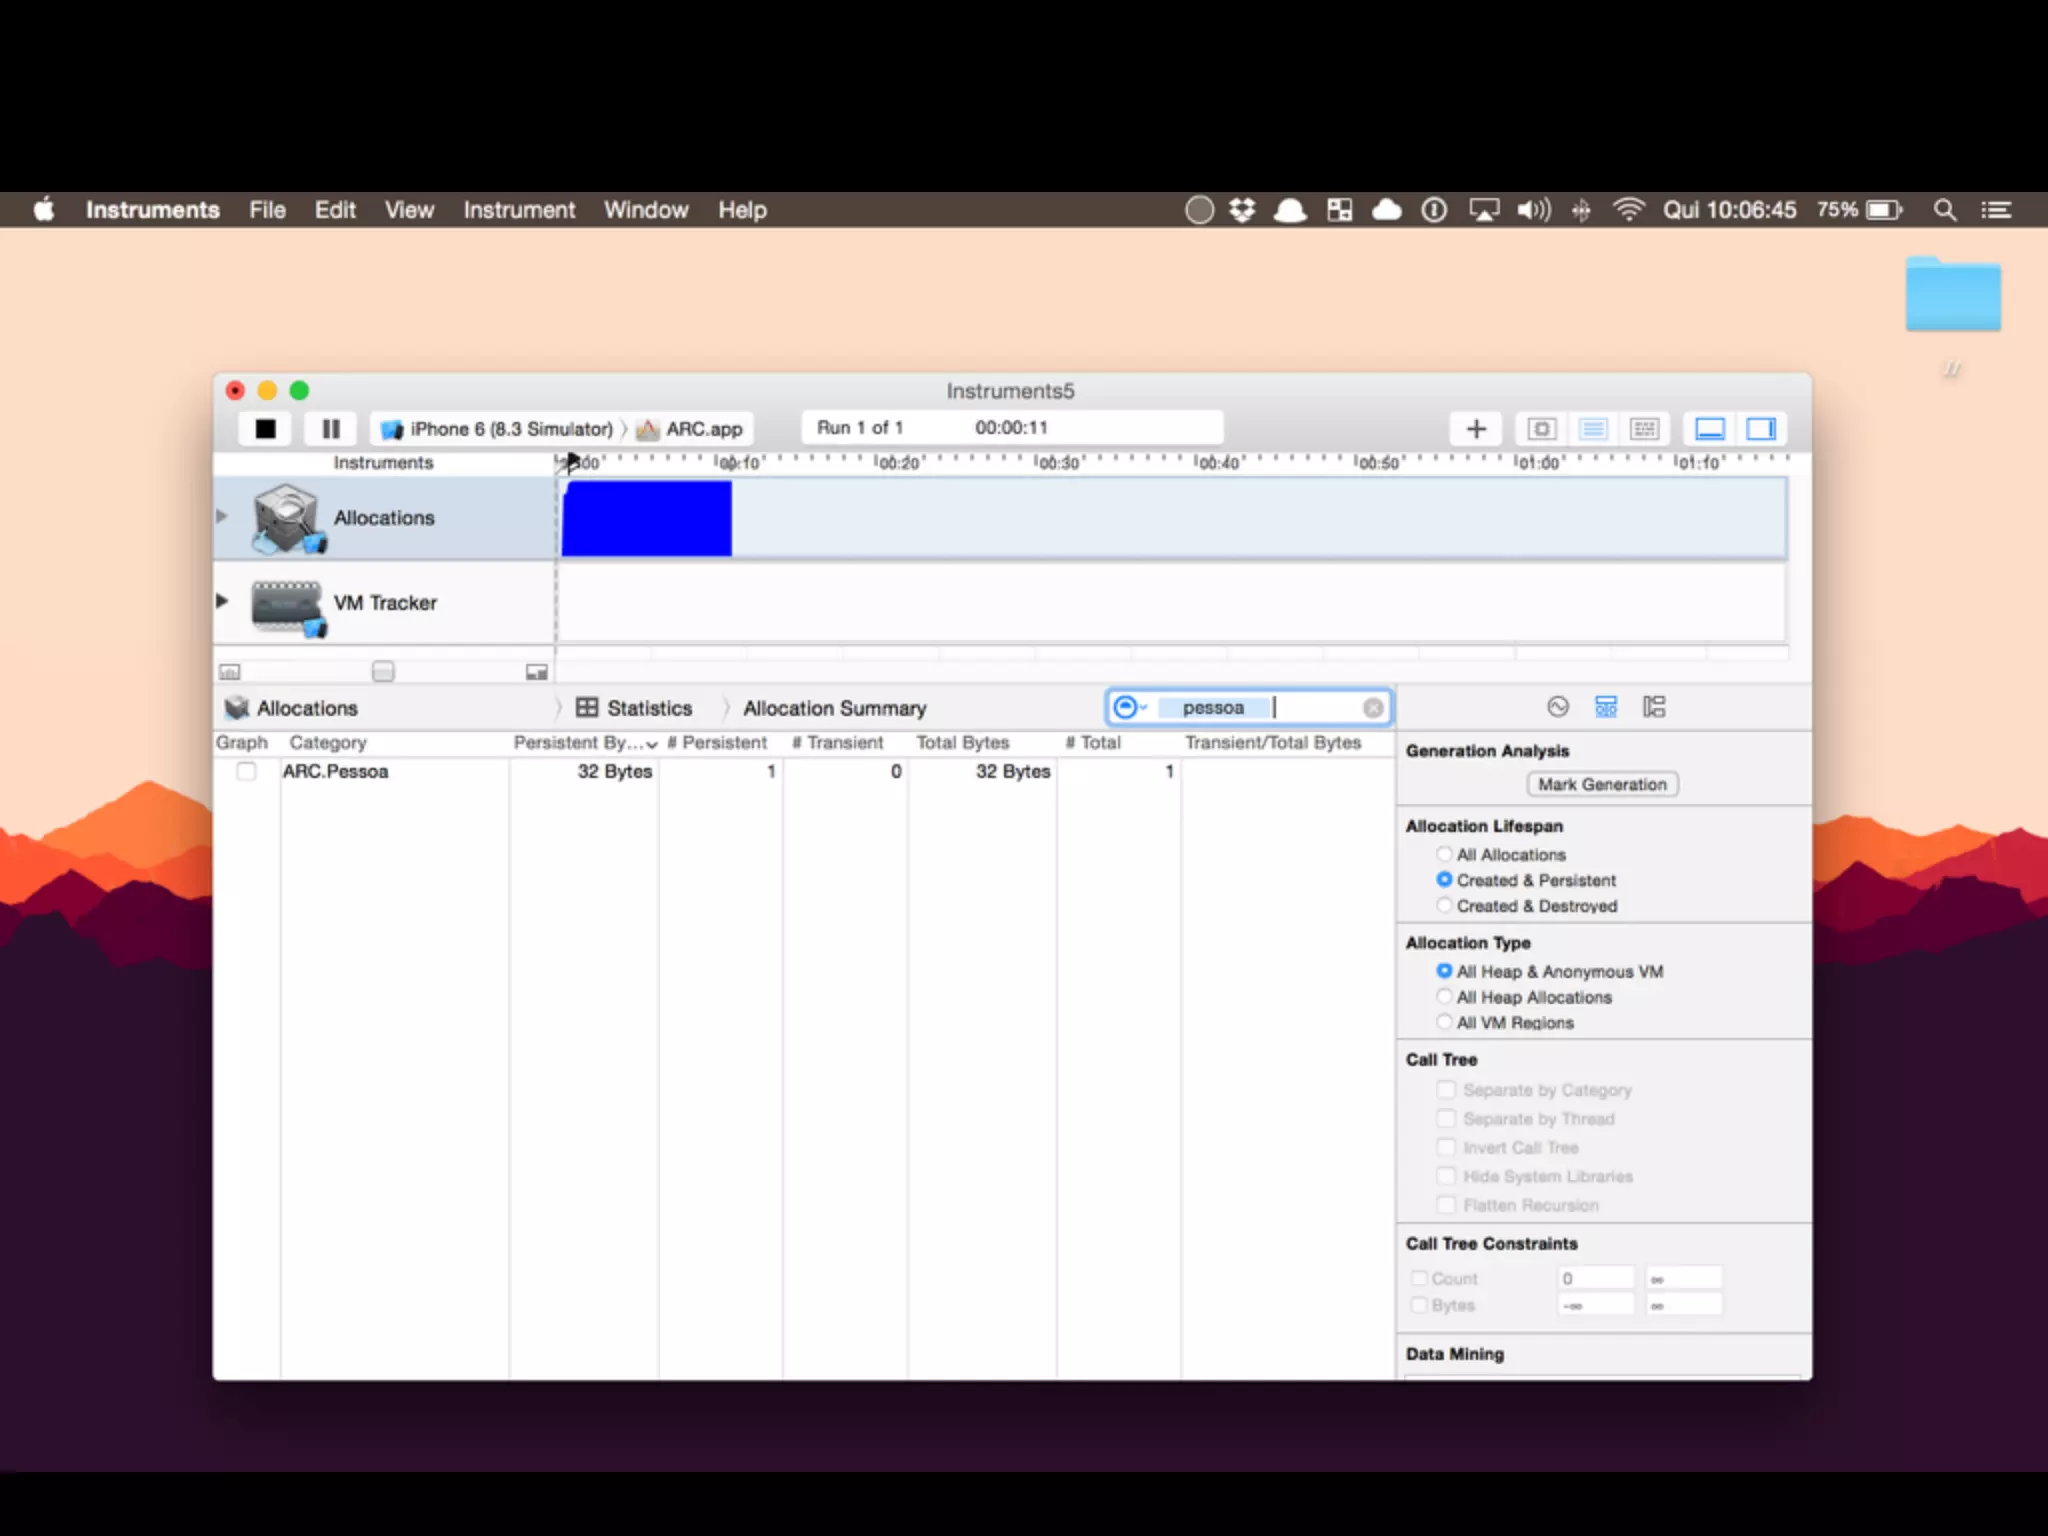Click the add instrument plus icon

tap(1476, 429)
